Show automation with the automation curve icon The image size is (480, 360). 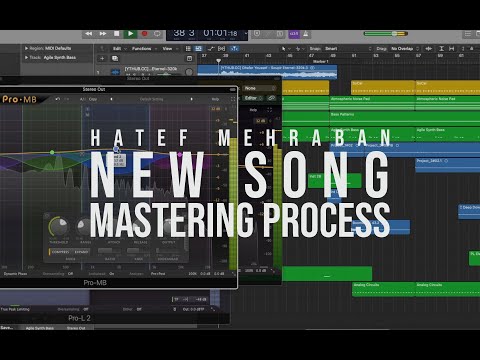coord(211,49)
